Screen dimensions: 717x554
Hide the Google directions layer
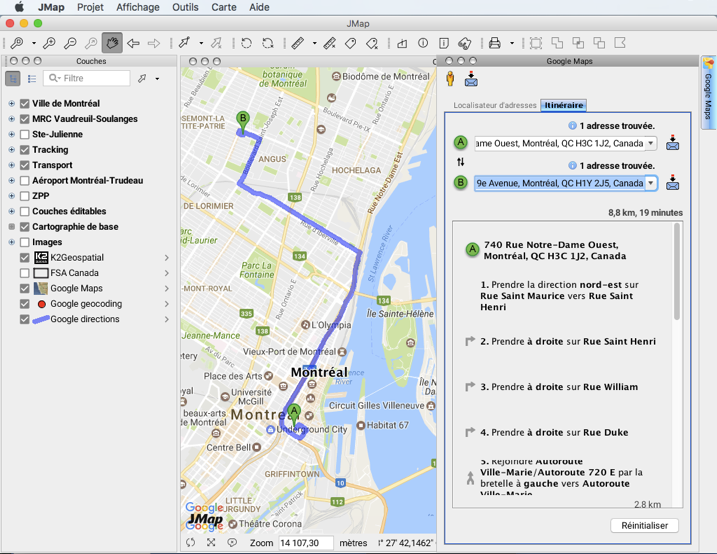tap(25, 319)
